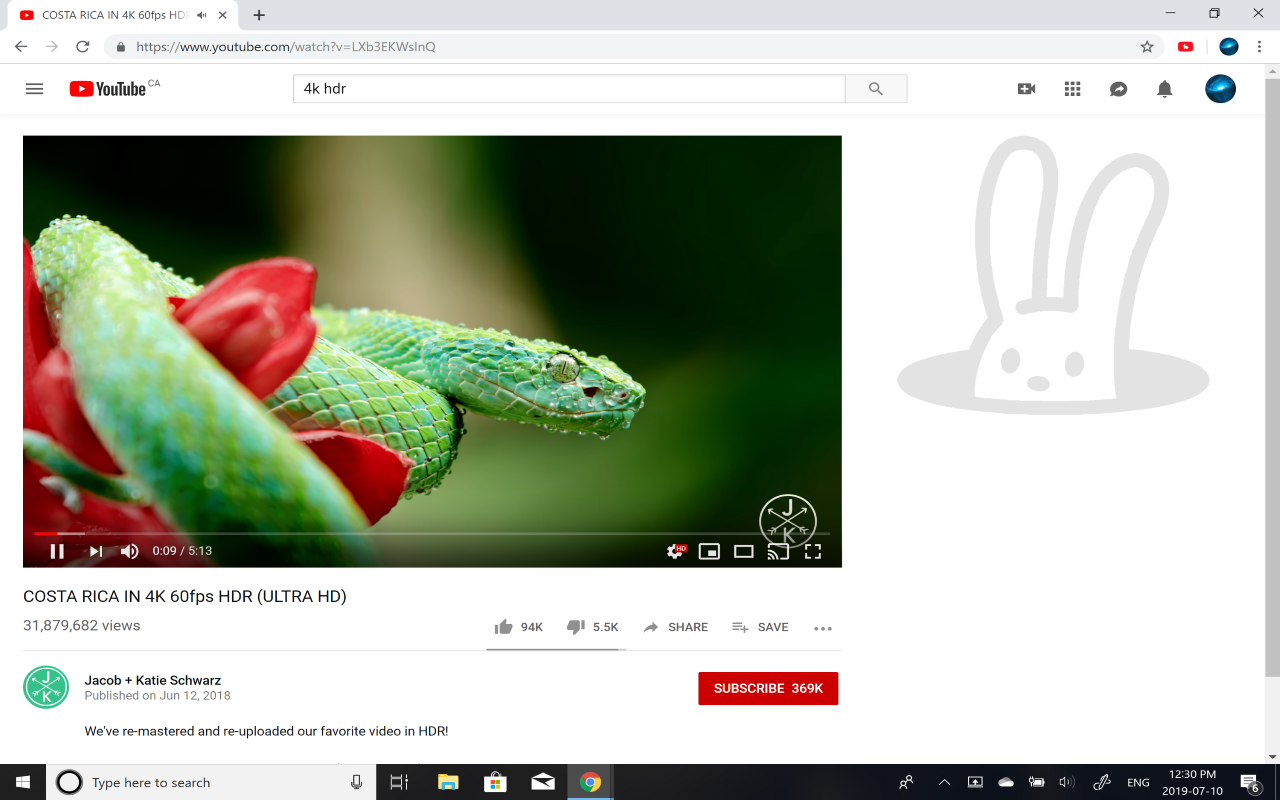Enable miniplayer mode
Viewport: 1280px width, 800px height.
click(709, 550)
